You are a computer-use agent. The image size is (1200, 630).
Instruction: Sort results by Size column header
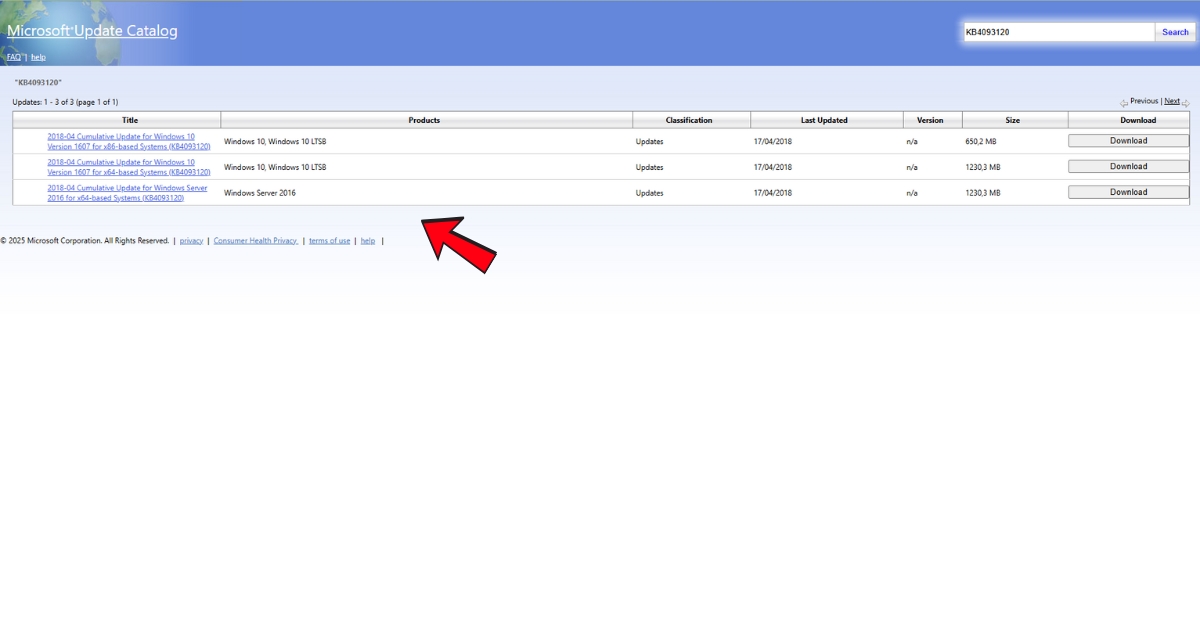(x=1012, y=120)
